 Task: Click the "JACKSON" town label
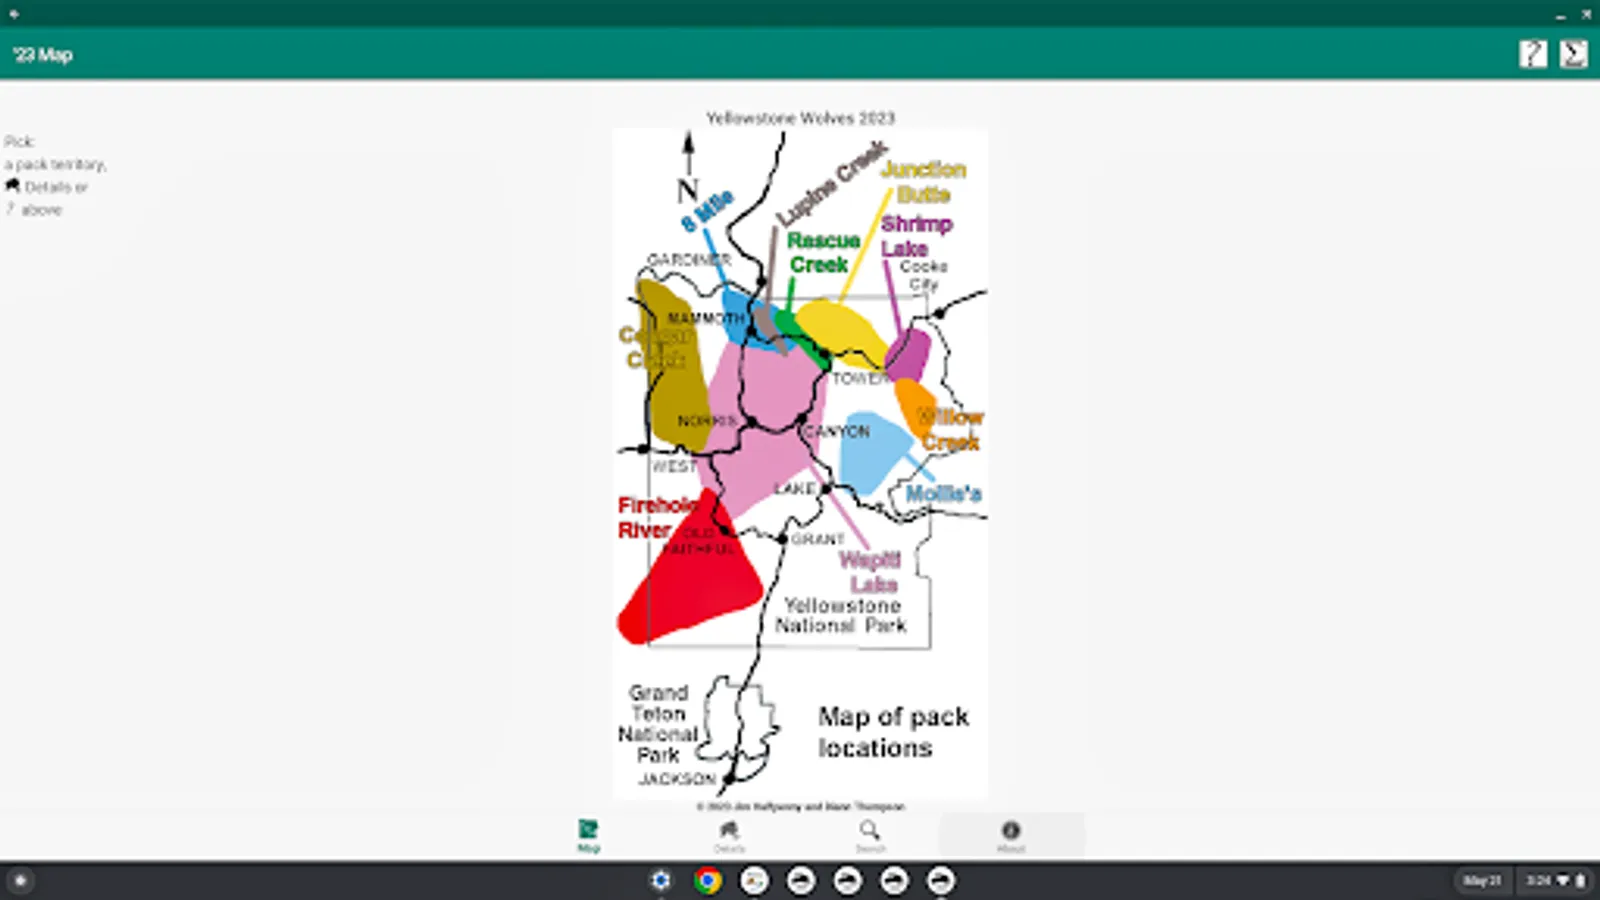pyautogui.click(x=677, y=778)
